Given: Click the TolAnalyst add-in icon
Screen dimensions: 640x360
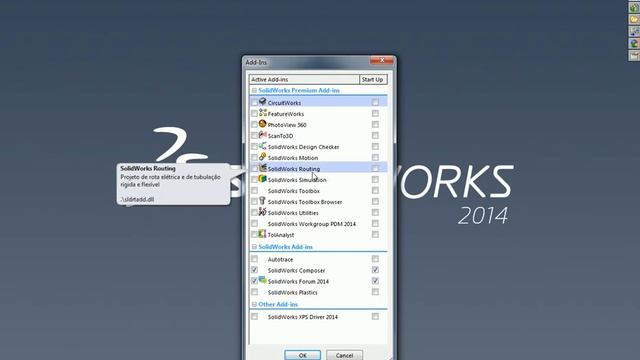Looking at the screenshot, I should pyautogui.click(x=262, y=234).
